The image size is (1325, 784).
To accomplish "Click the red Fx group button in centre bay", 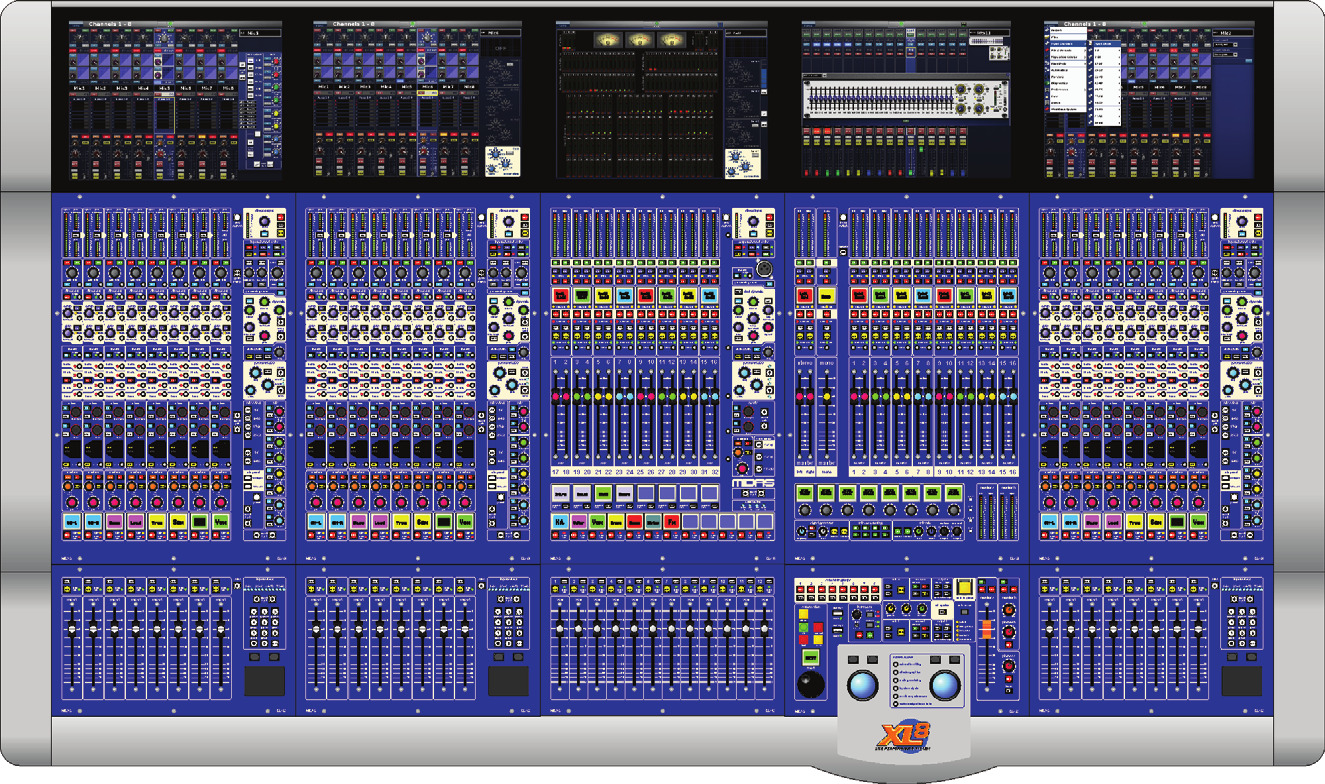I will tap(671, 521).
